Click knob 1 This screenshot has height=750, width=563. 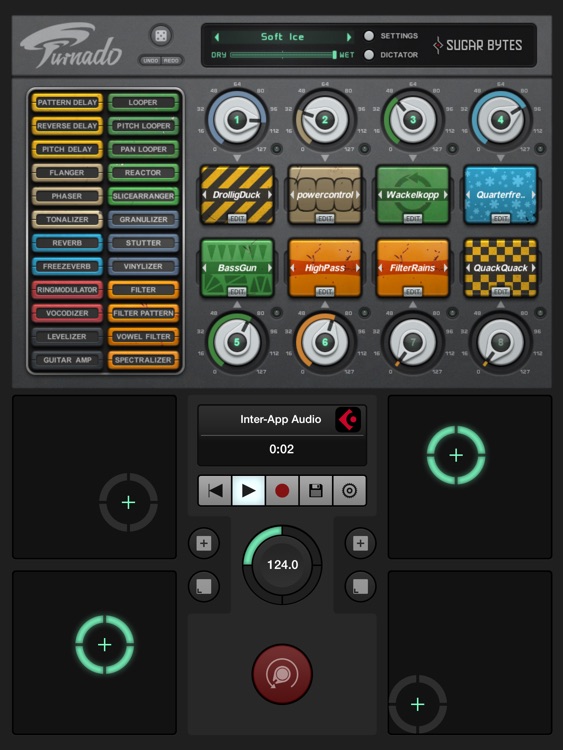point(237,120)
